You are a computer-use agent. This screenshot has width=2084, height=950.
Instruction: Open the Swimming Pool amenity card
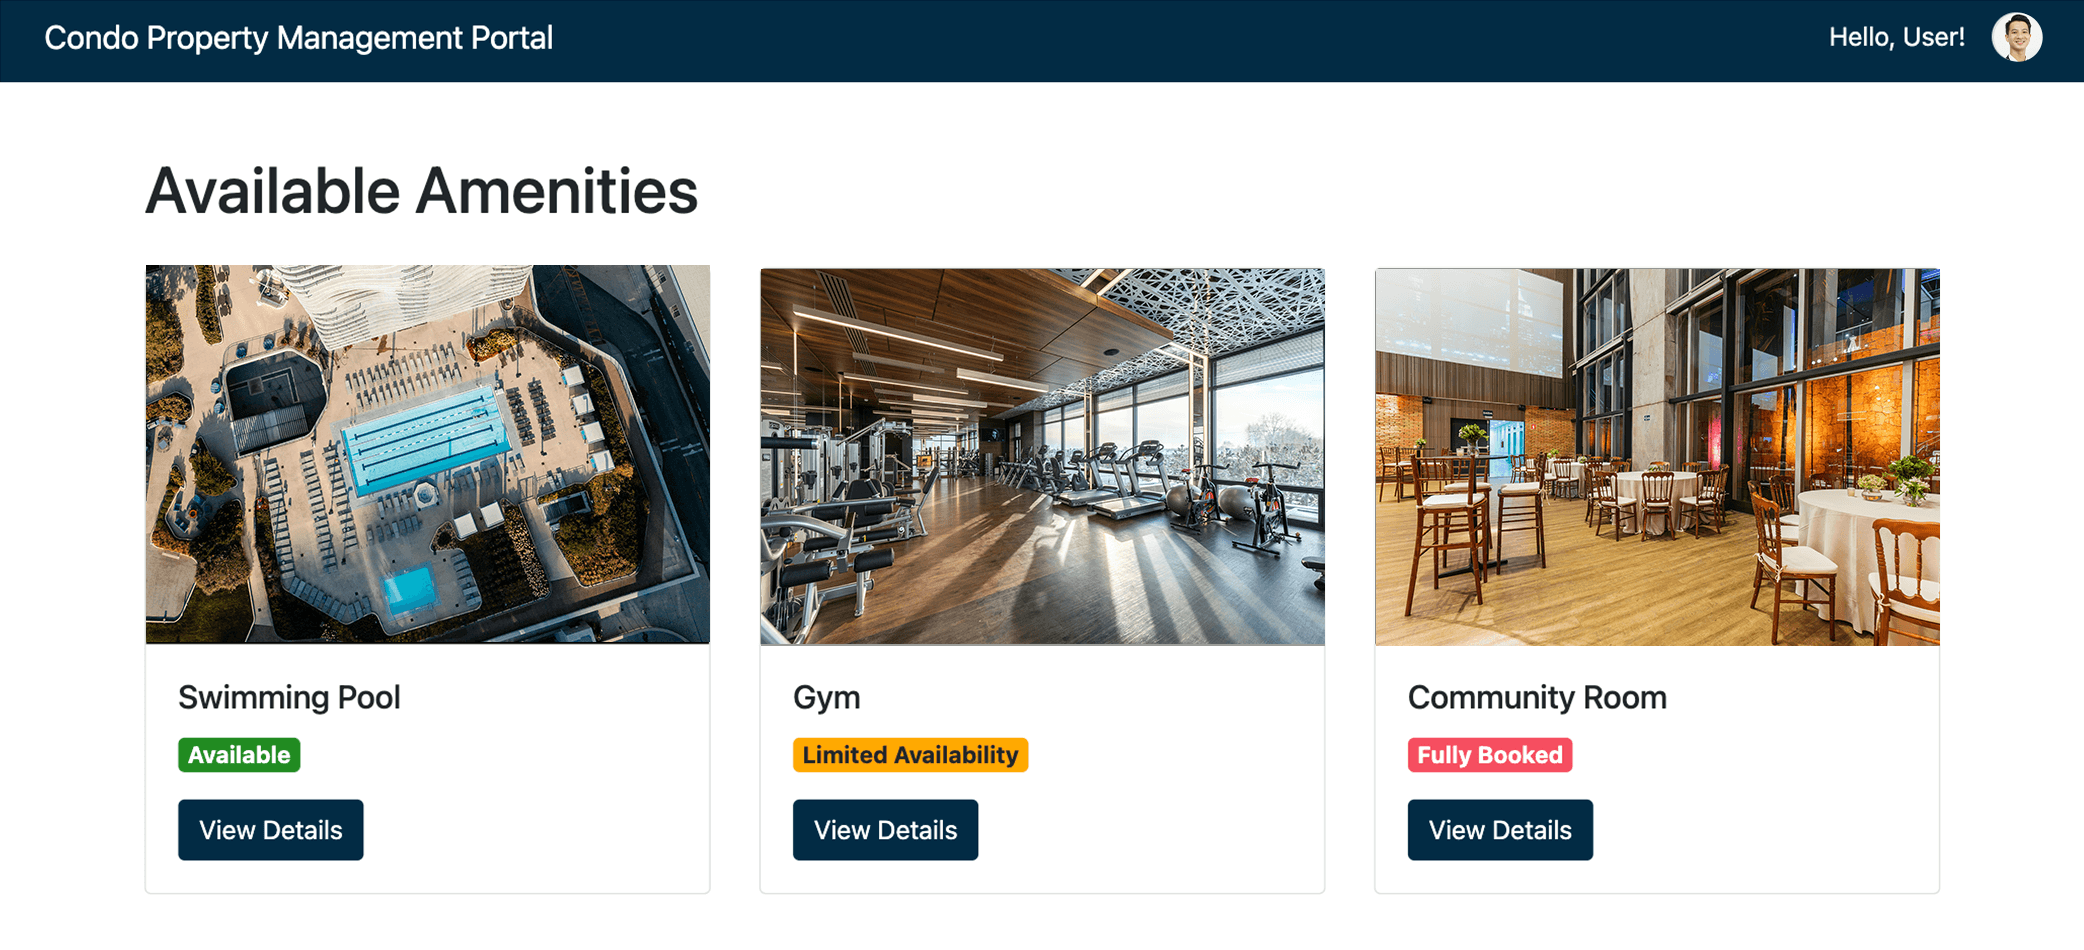(x=428, y=575)
